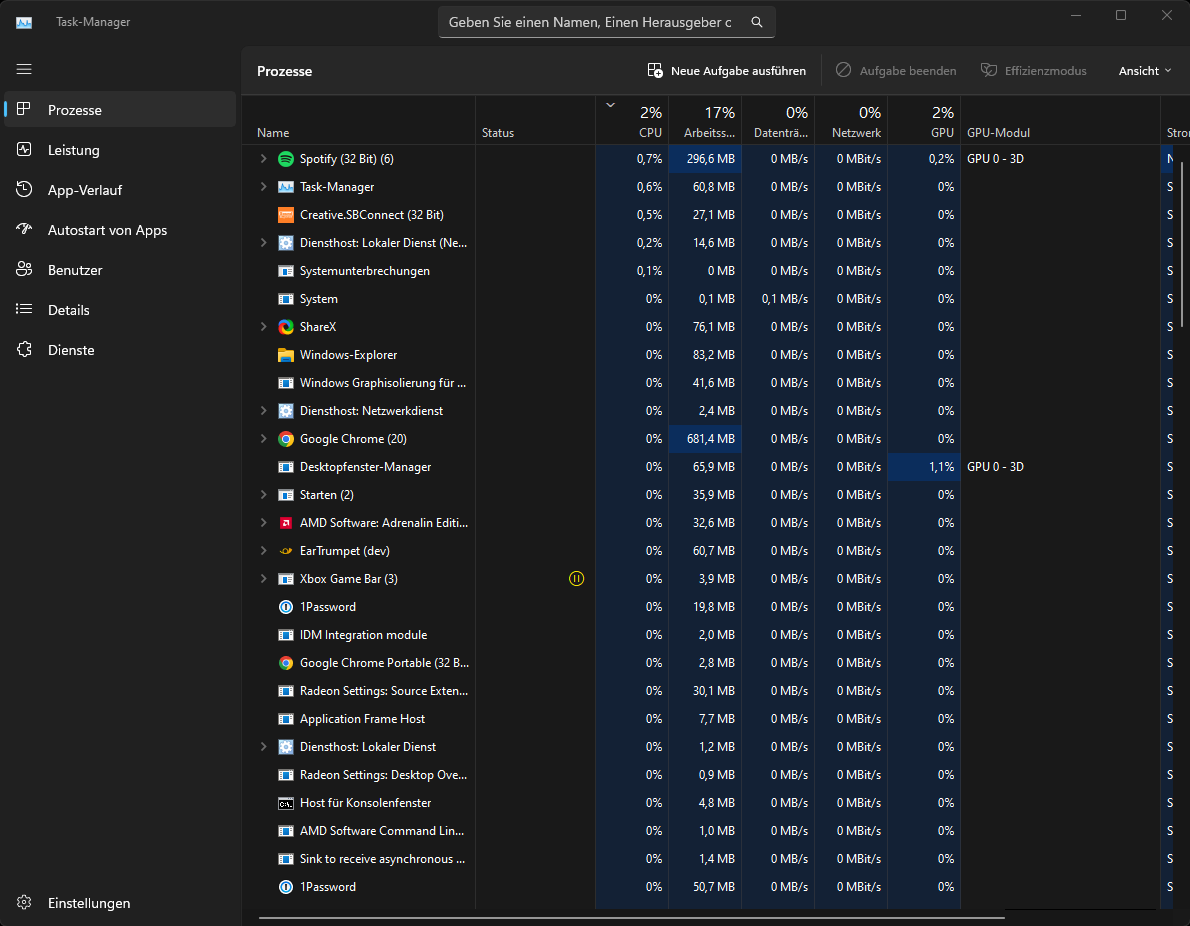1190x926 pixels.
Task: Click the Details list icon
Action: [24, 309]
